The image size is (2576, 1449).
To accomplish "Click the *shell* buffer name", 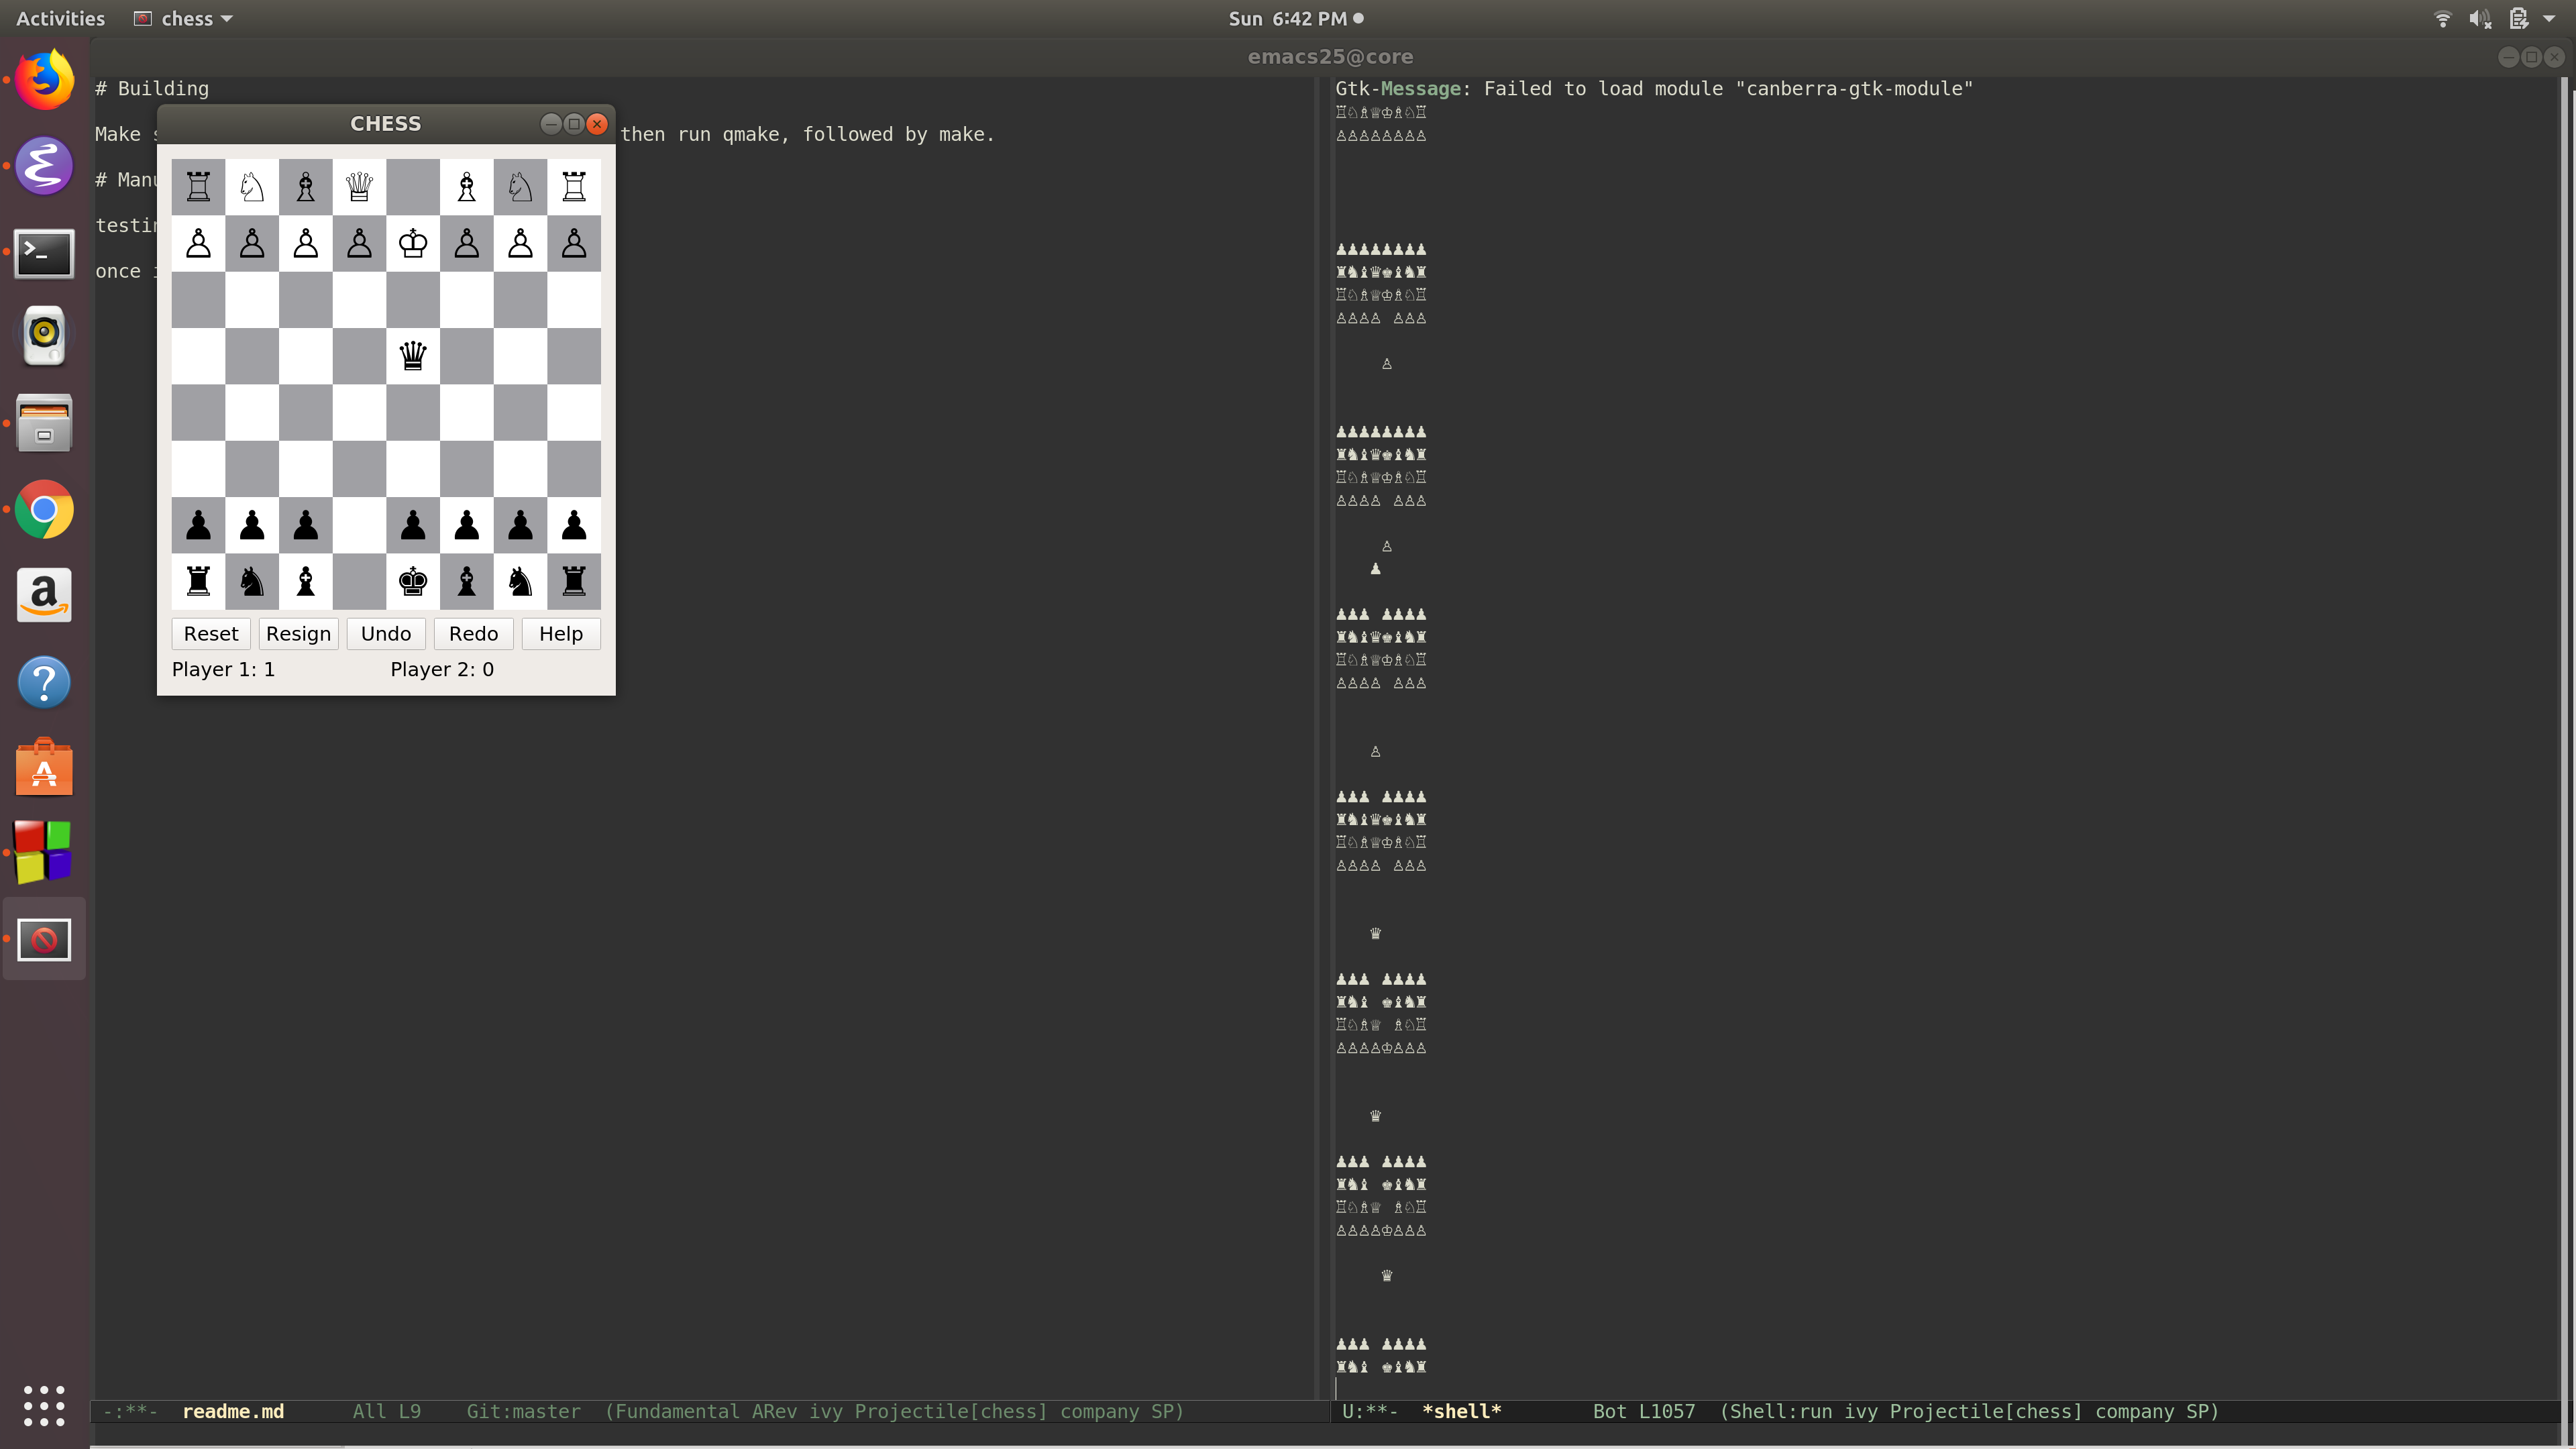I will [1461, 1411].
